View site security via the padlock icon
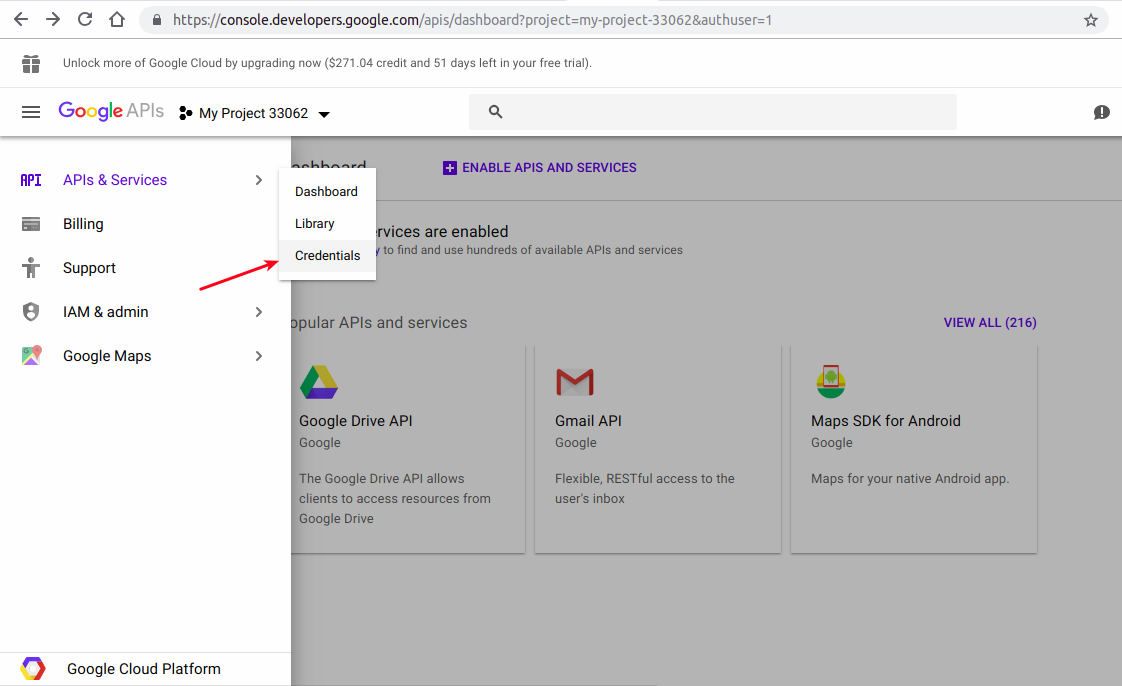 157,19
